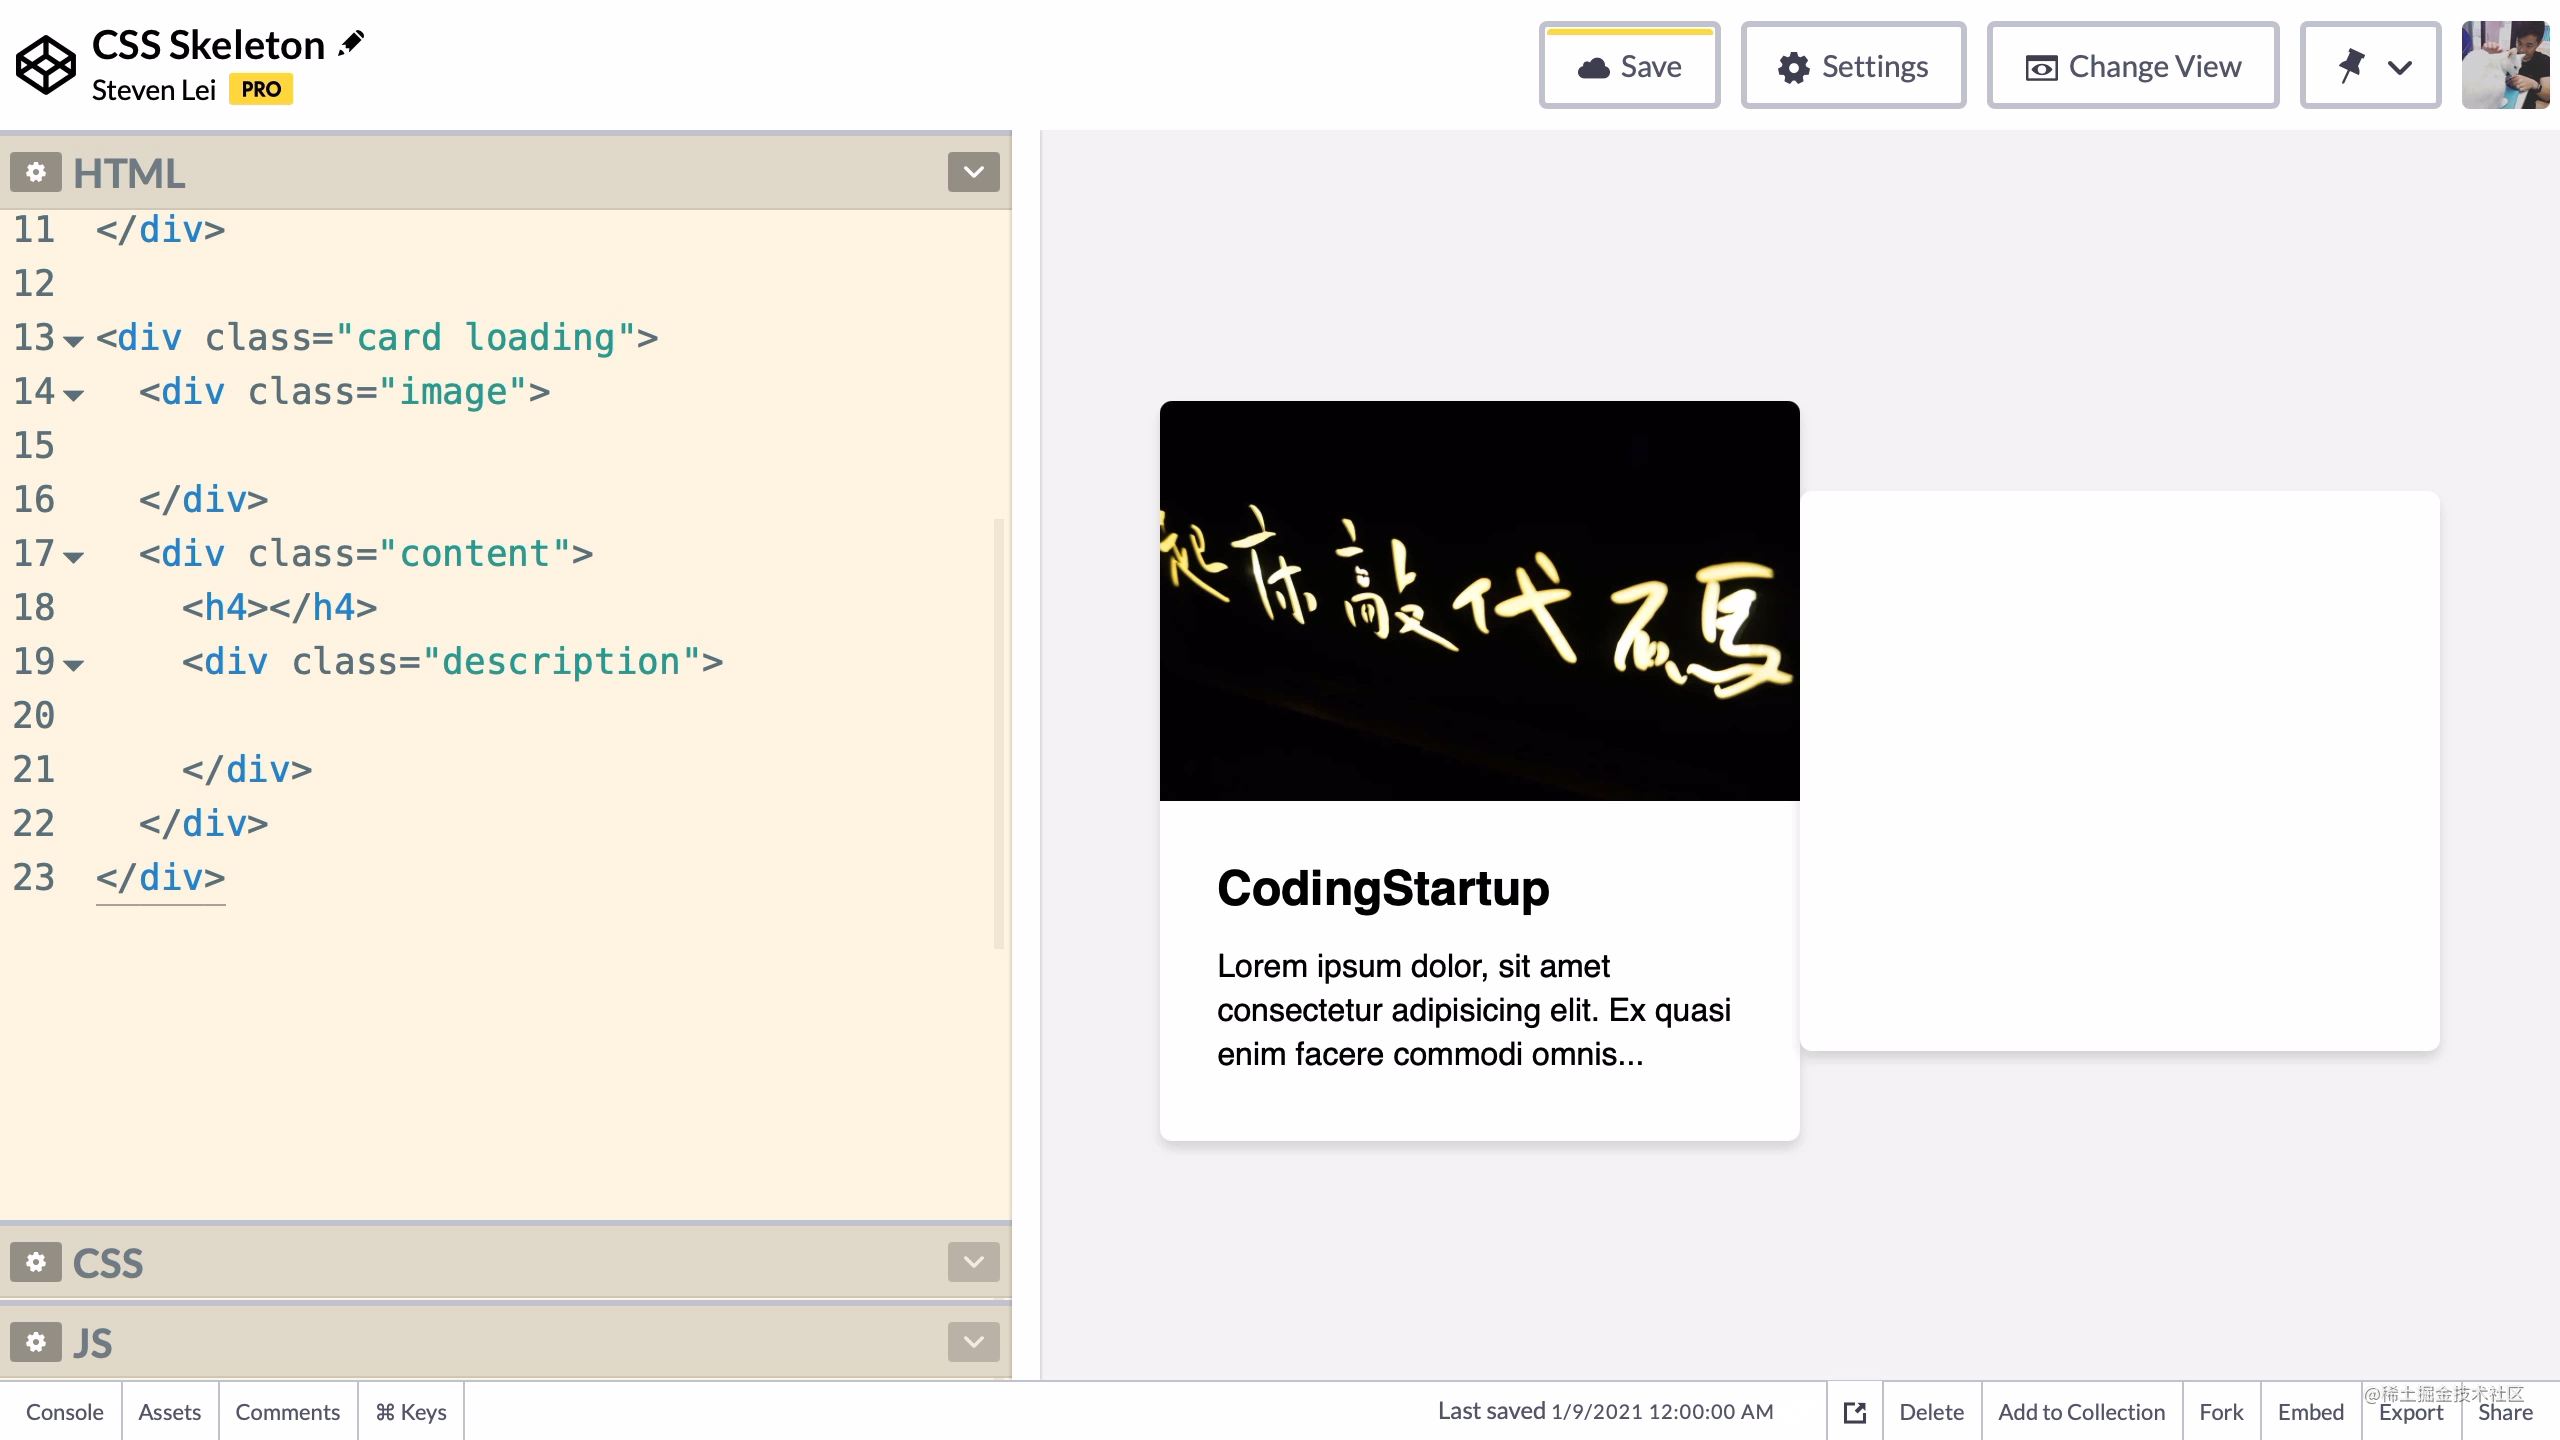Click the Change View button

point(2133,66)
